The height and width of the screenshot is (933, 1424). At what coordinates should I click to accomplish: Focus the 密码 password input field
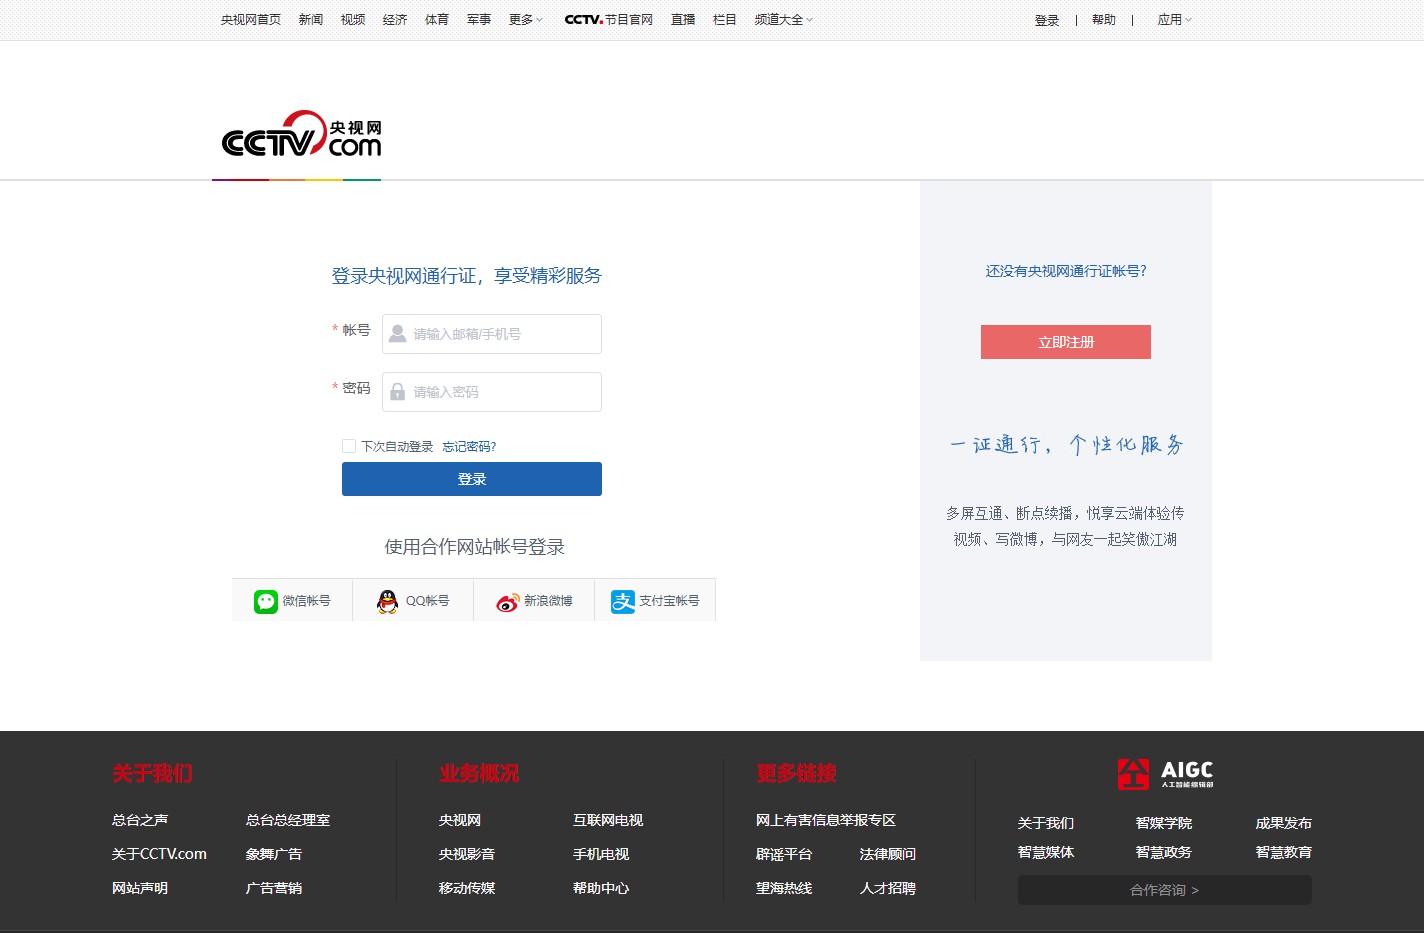tap(492, 392)
